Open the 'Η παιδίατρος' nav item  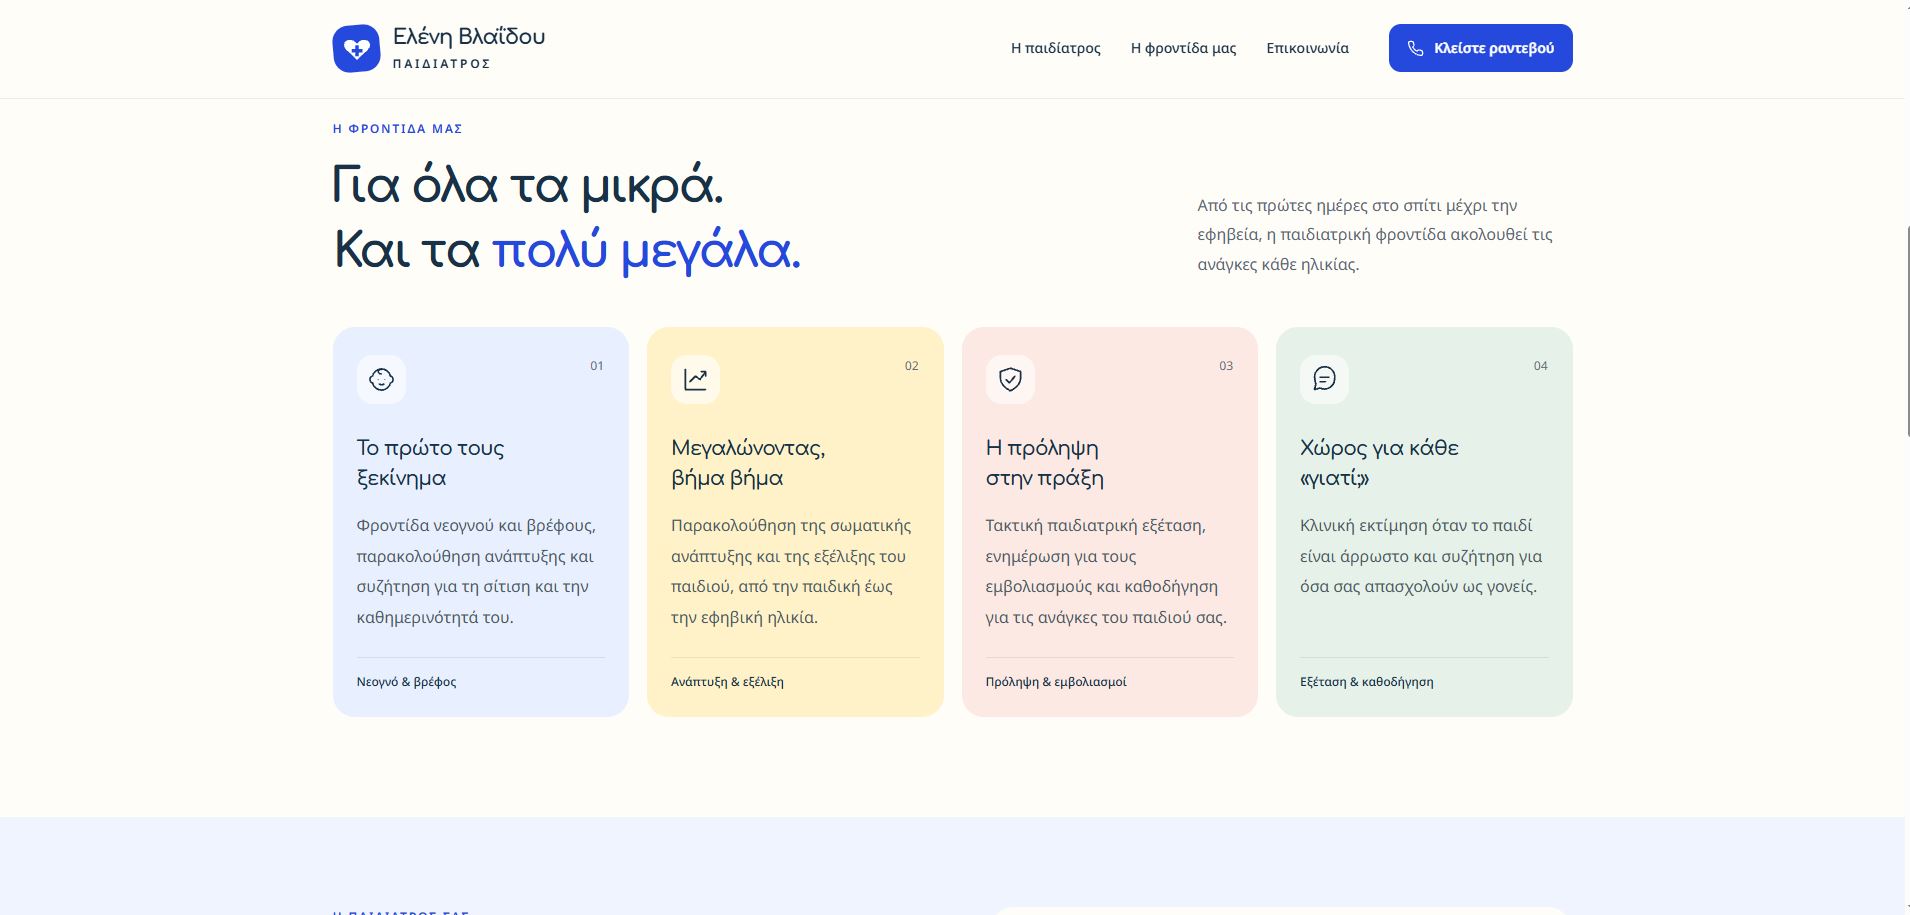[1055, 48]
